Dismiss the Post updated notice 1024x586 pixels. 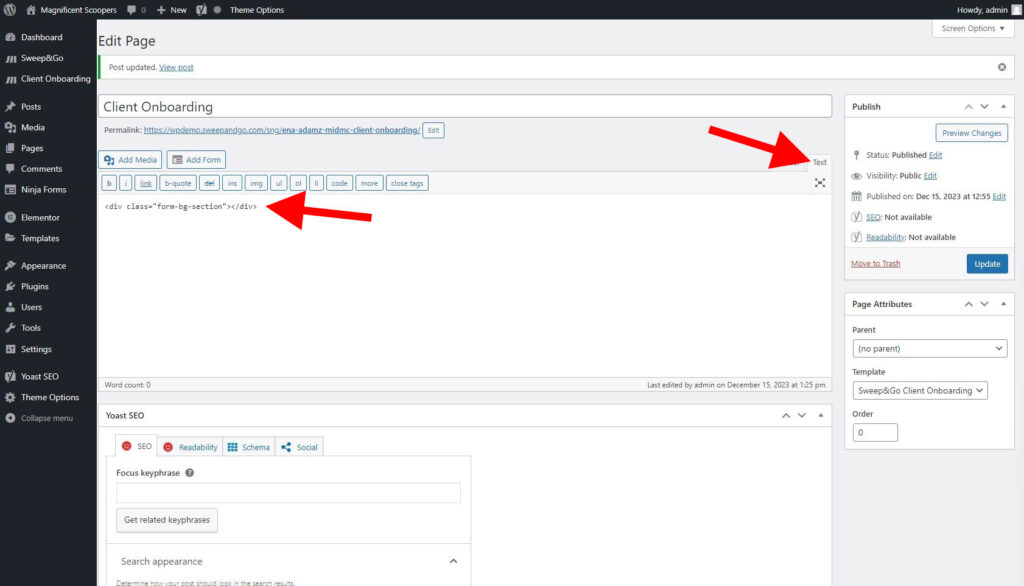pos(1002,67)
